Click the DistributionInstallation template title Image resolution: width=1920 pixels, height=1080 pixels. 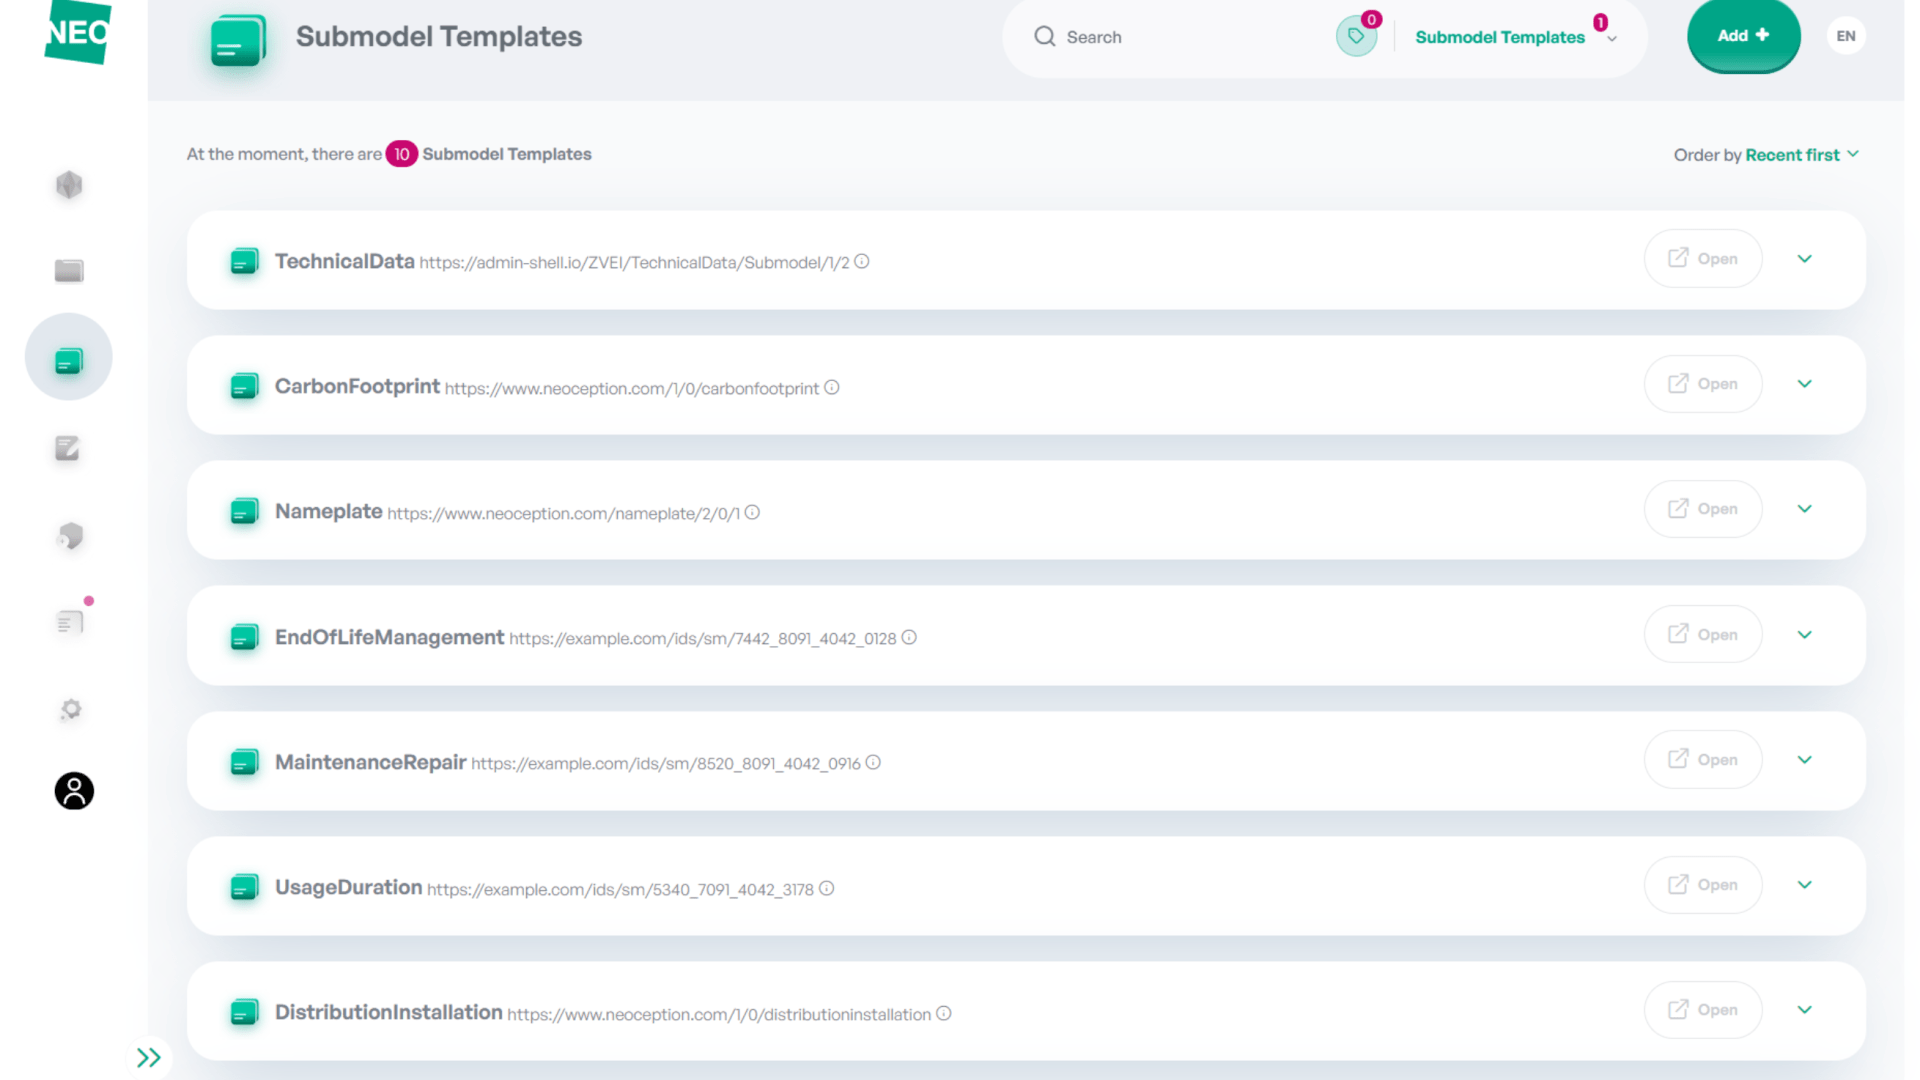(x=388, y=1012)
